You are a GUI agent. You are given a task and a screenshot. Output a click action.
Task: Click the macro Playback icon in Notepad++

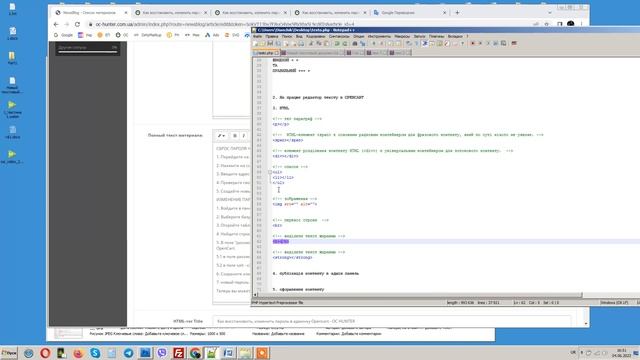(488, 43)
